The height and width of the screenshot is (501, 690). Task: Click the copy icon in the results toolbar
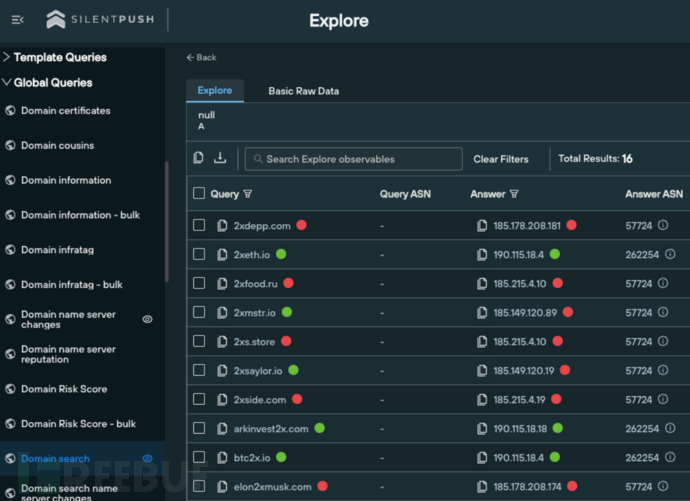tap(199, 158)
